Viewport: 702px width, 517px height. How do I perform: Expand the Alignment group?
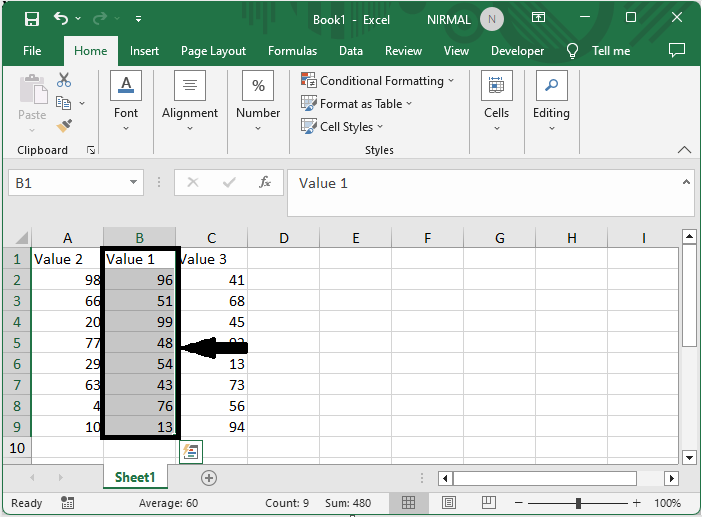click(x=190, y=102)
